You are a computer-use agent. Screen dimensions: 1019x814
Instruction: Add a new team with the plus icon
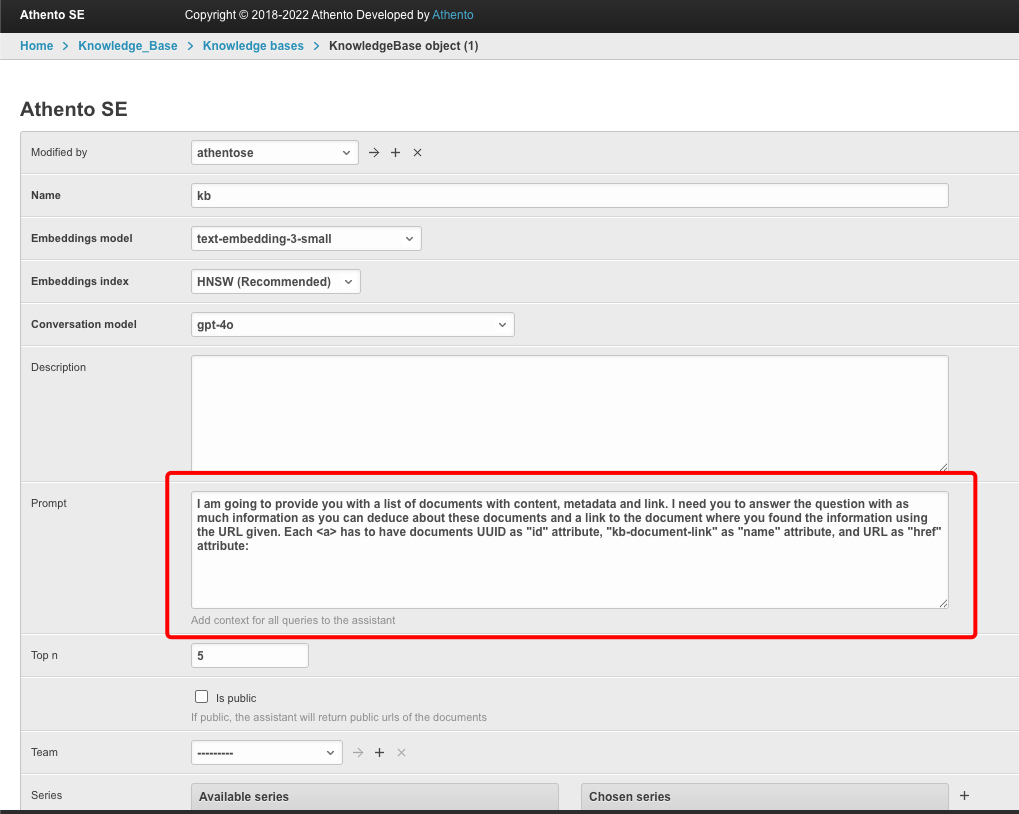click(x=379, y=752)
